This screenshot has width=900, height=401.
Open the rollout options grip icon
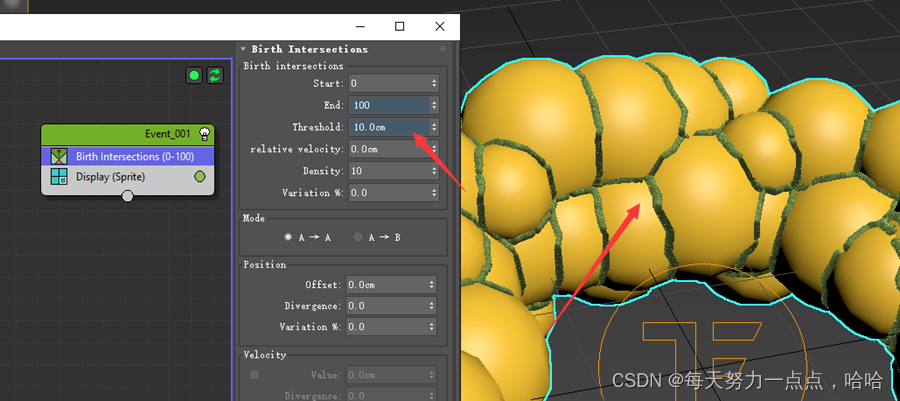(443, 49)
